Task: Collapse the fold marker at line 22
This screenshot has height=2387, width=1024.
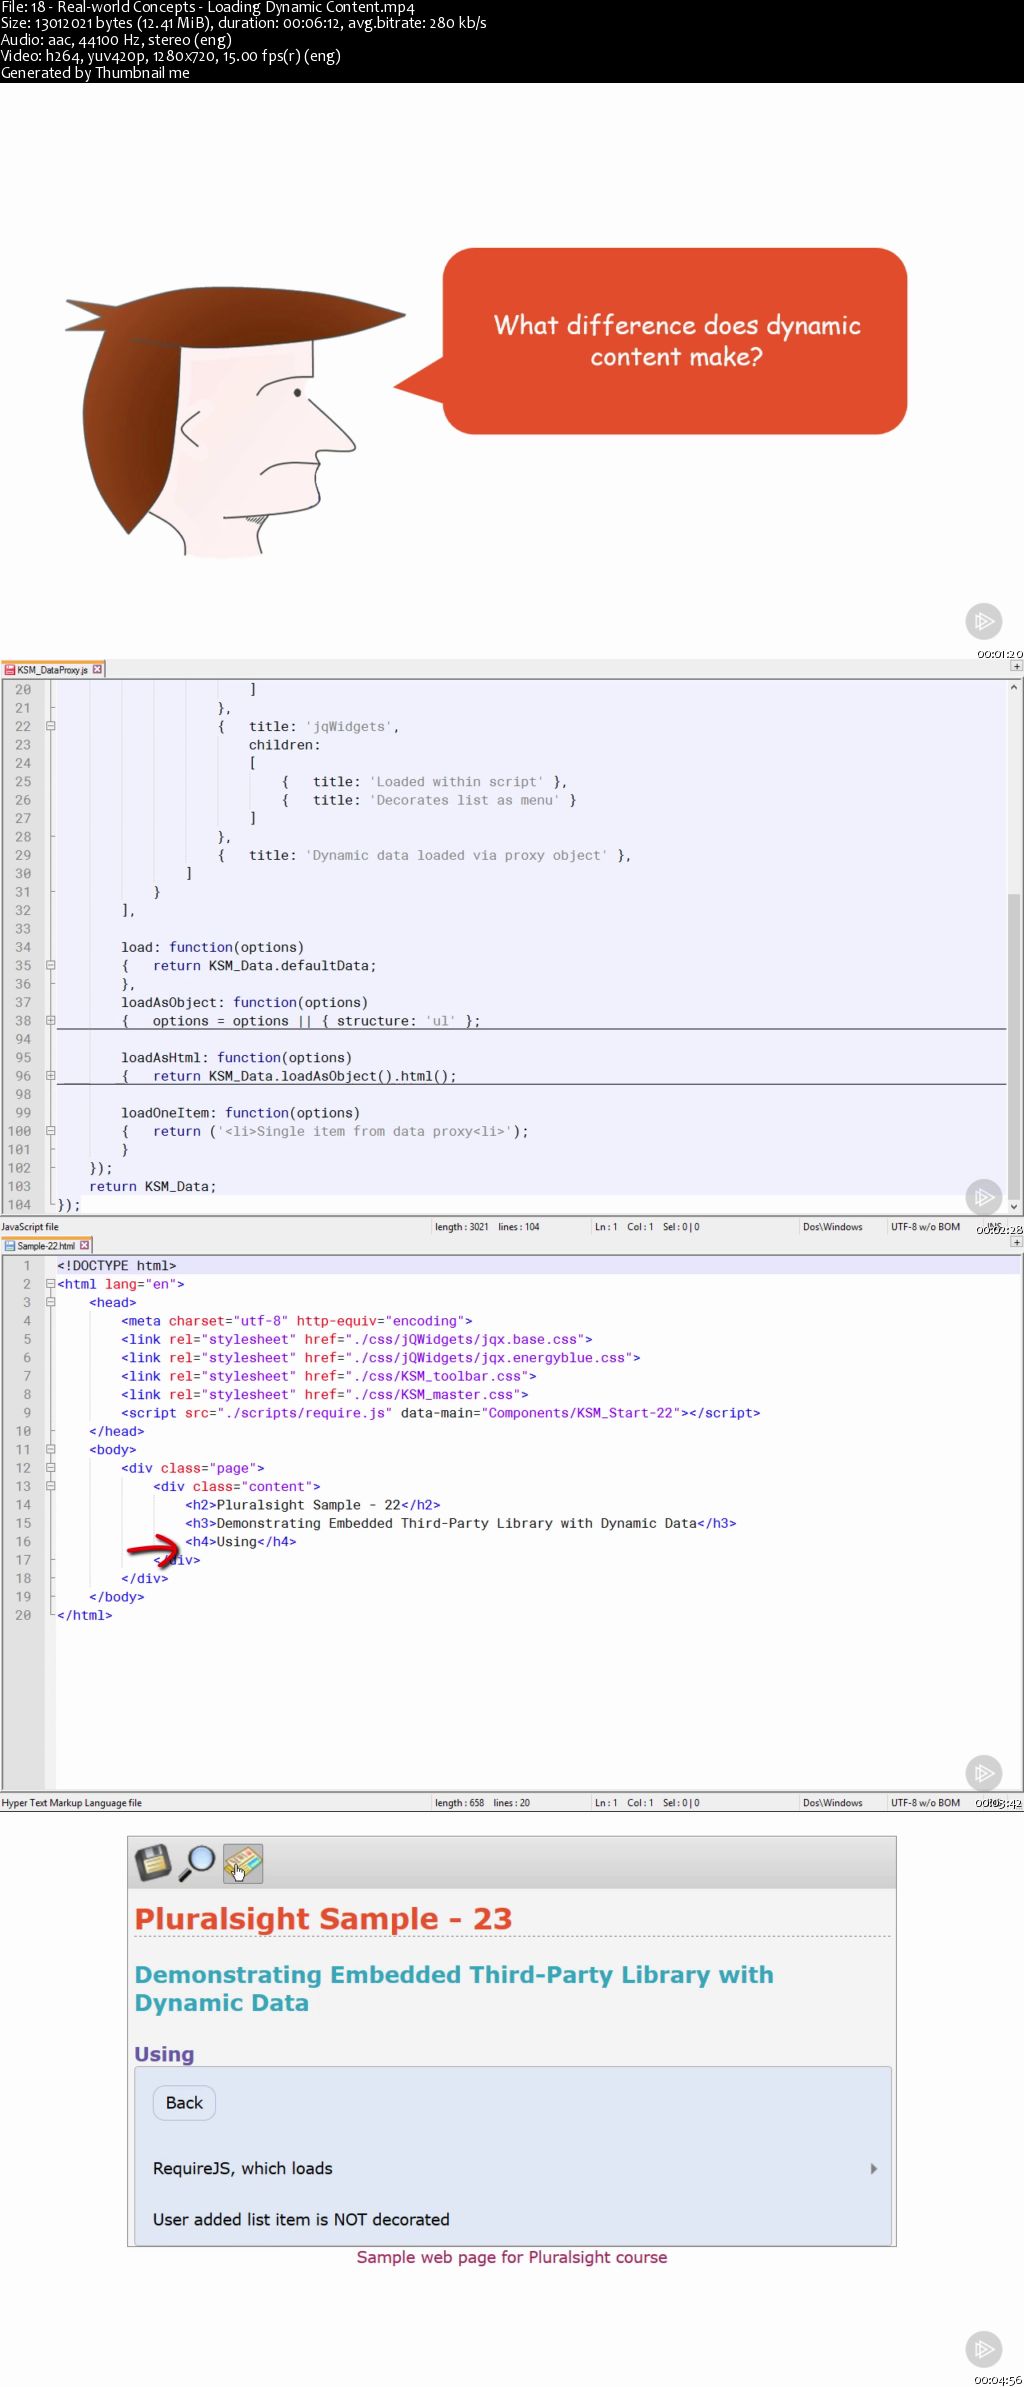Action: pyautogui.click(x=50, y=726)
